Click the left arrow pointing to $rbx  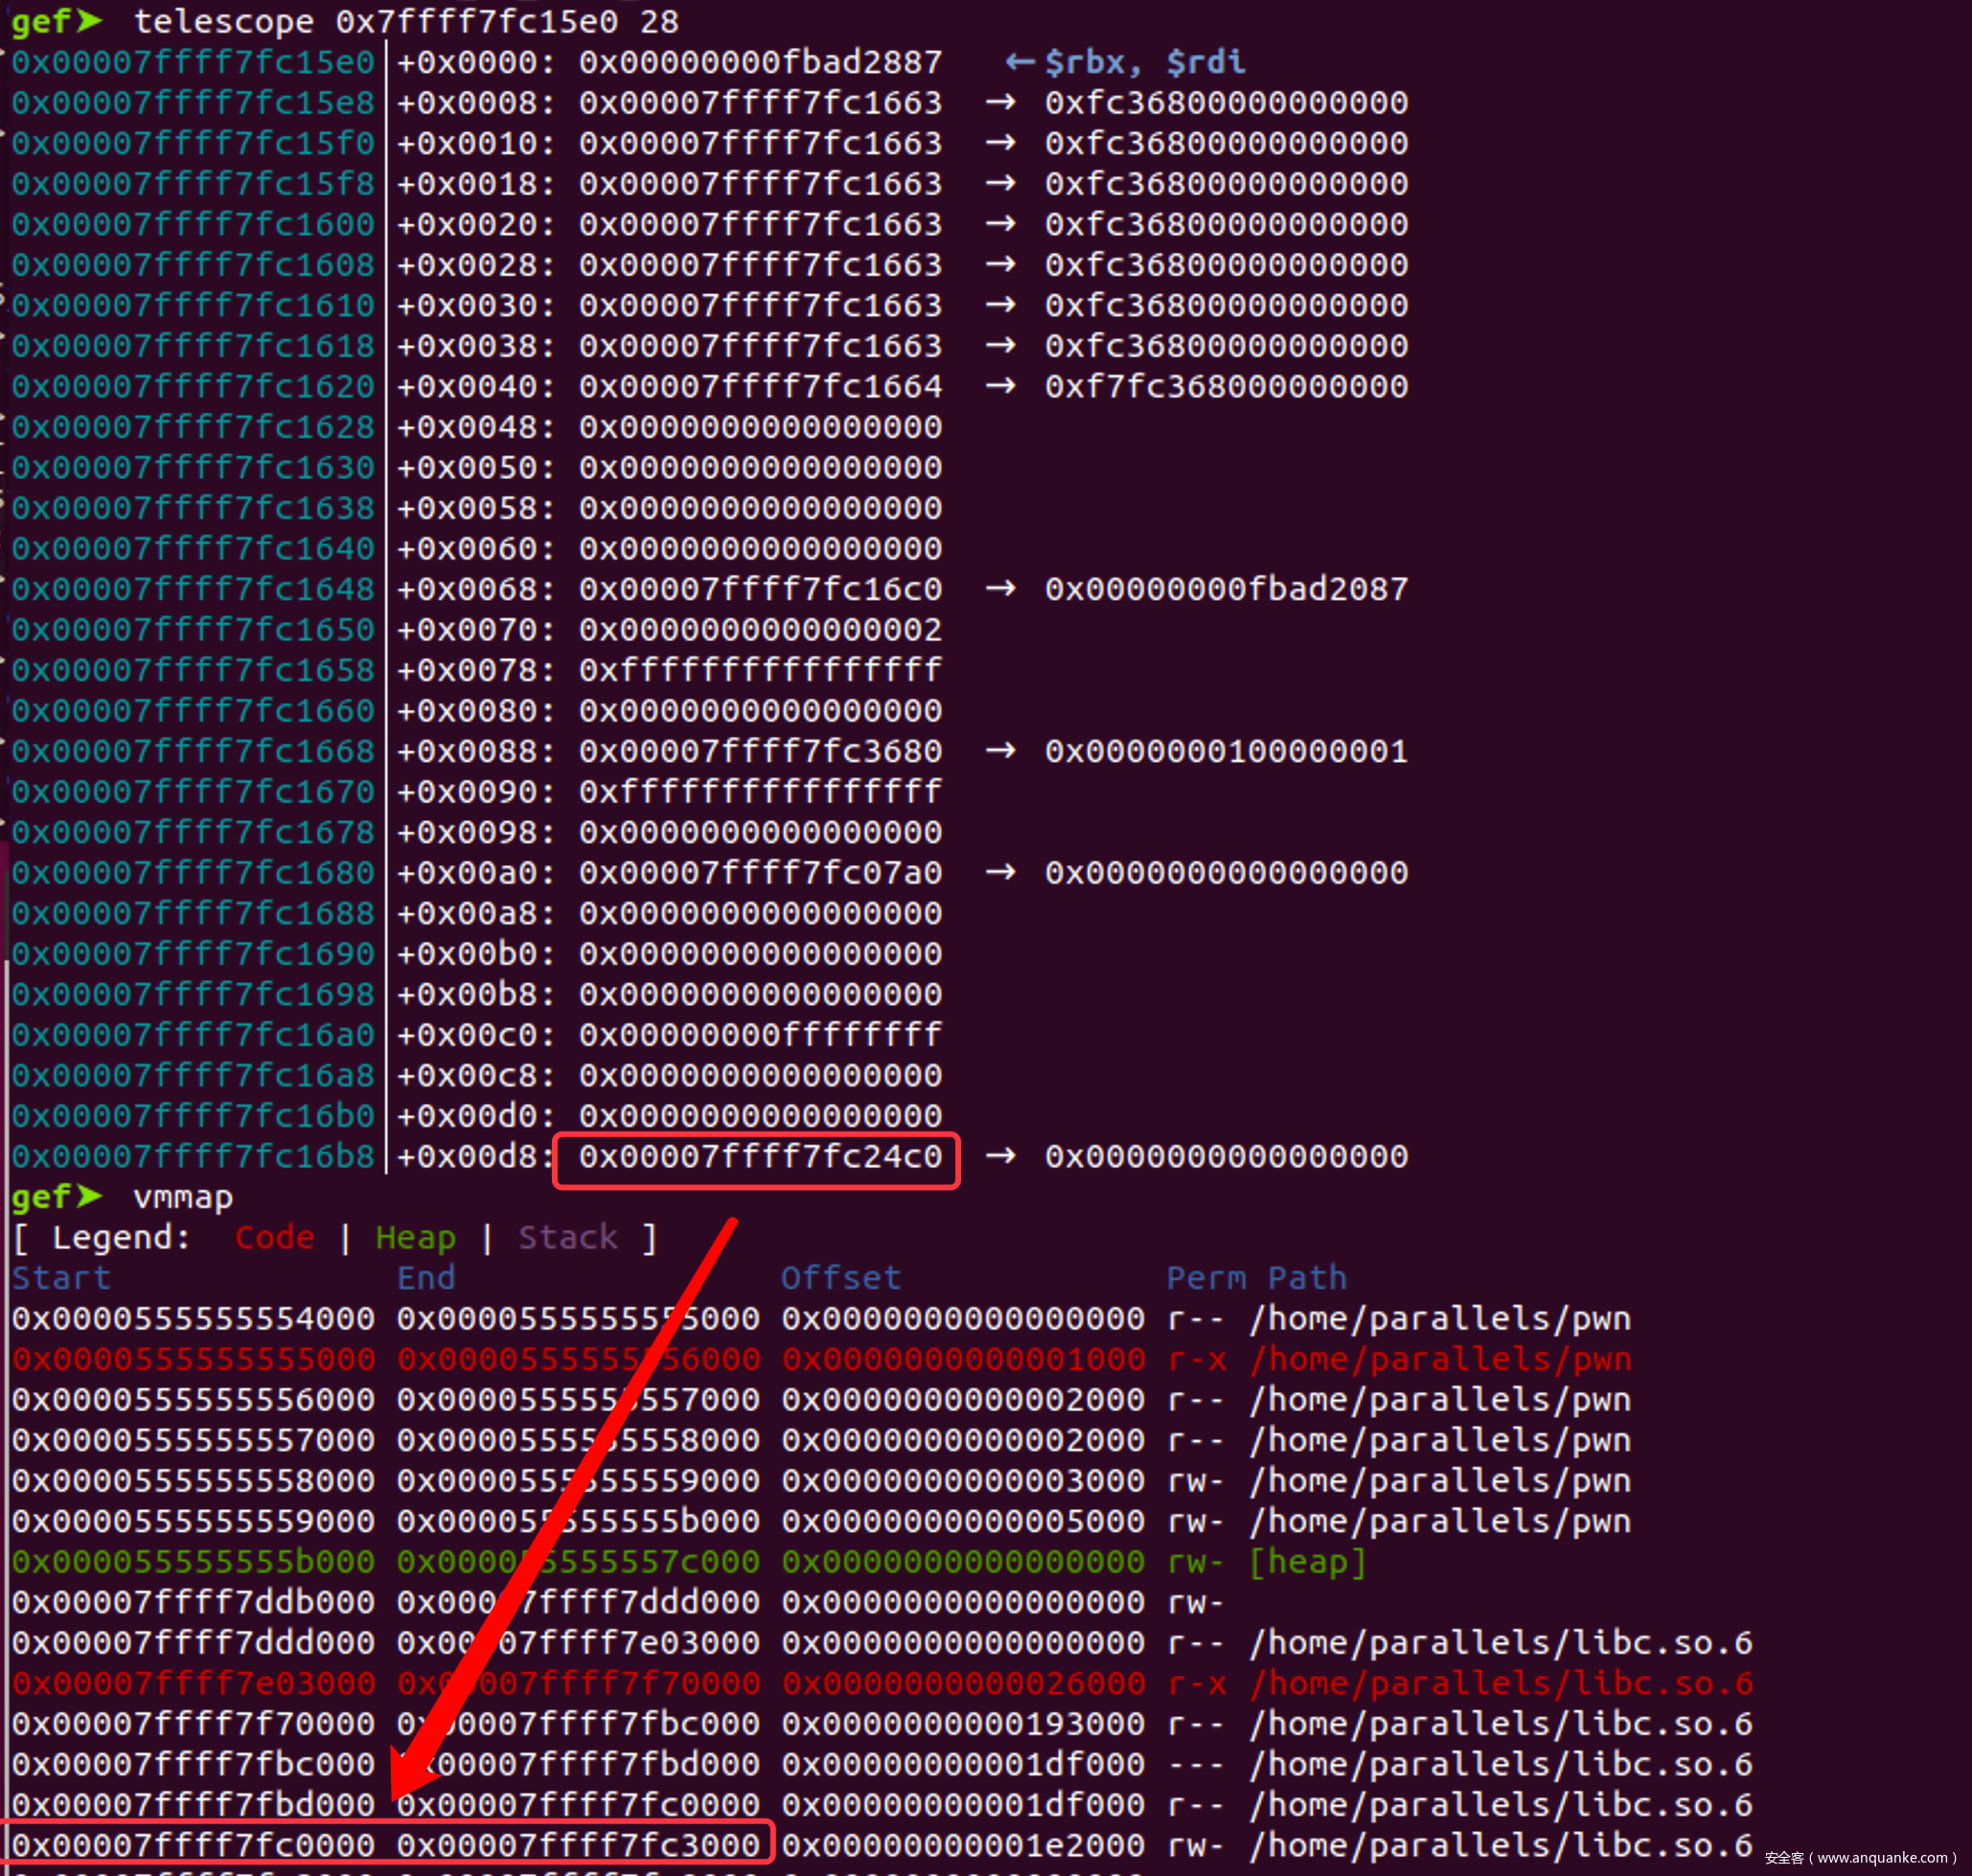pyautogui.click(x=1019, y=62)
